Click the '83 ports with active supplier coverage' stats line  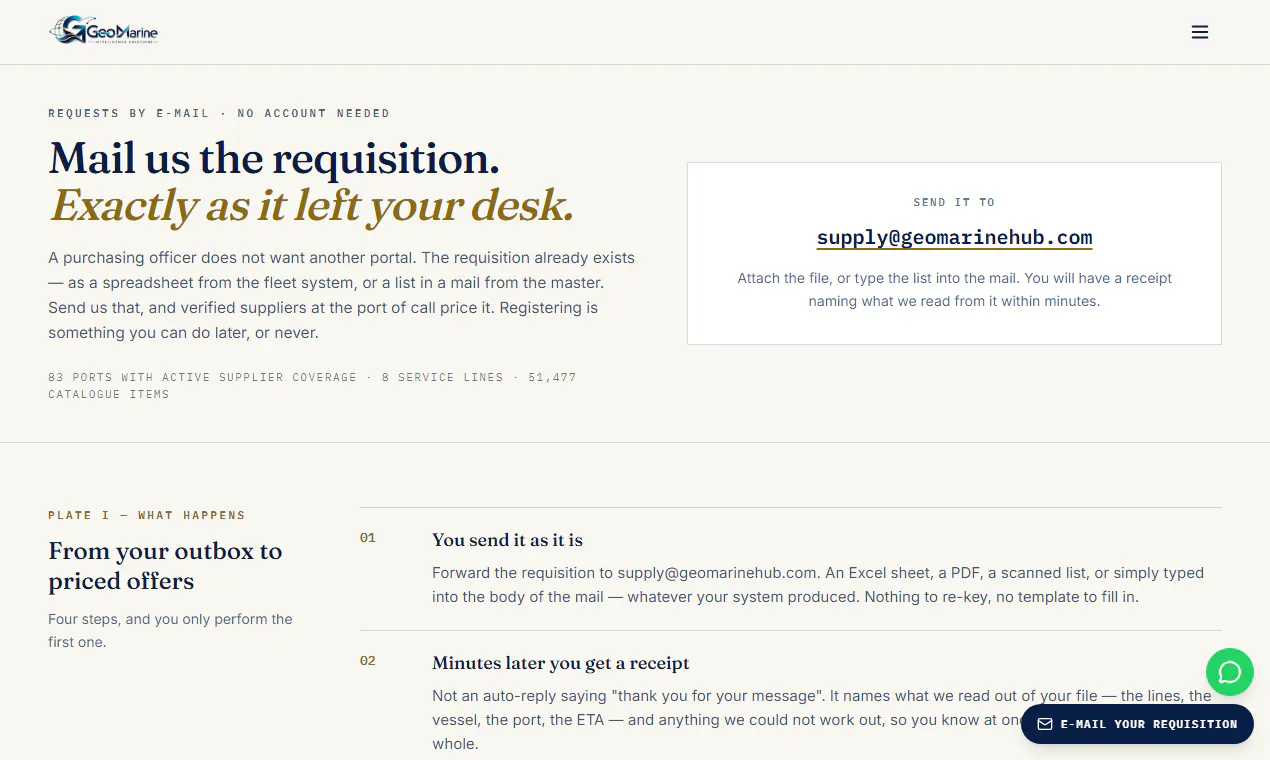click(x=312, y=385)
